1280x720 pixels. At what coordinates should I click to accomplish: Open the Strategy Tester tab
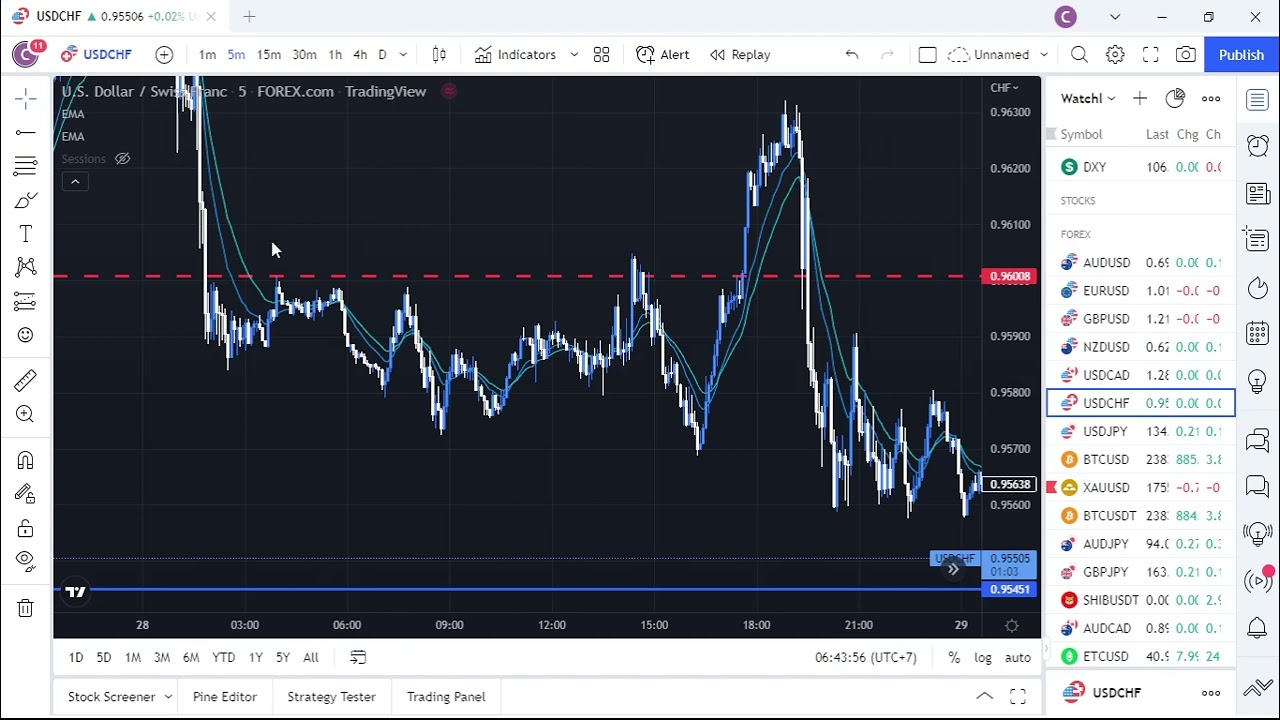(x=331, y=697)
